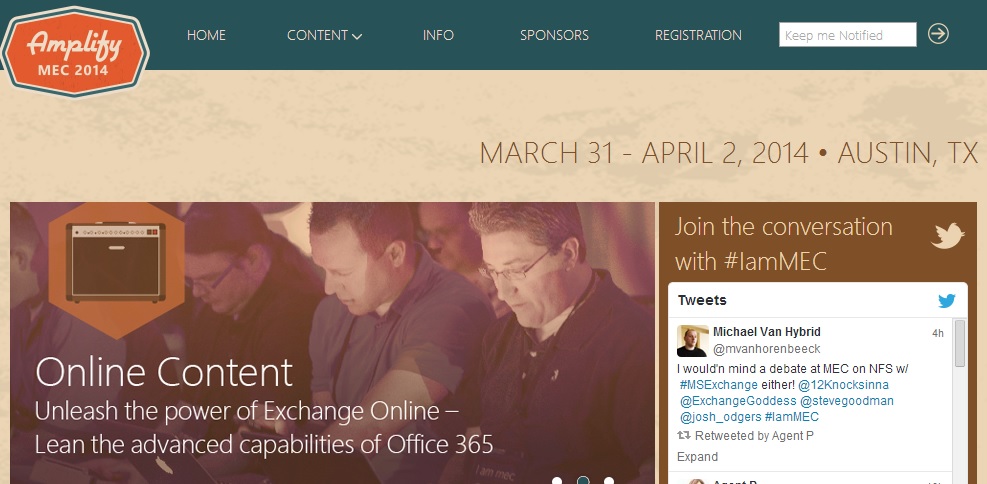Focus the Keep me Notified field
The width and height of the screenshot is (987, 484).
(x=847, y=35)
